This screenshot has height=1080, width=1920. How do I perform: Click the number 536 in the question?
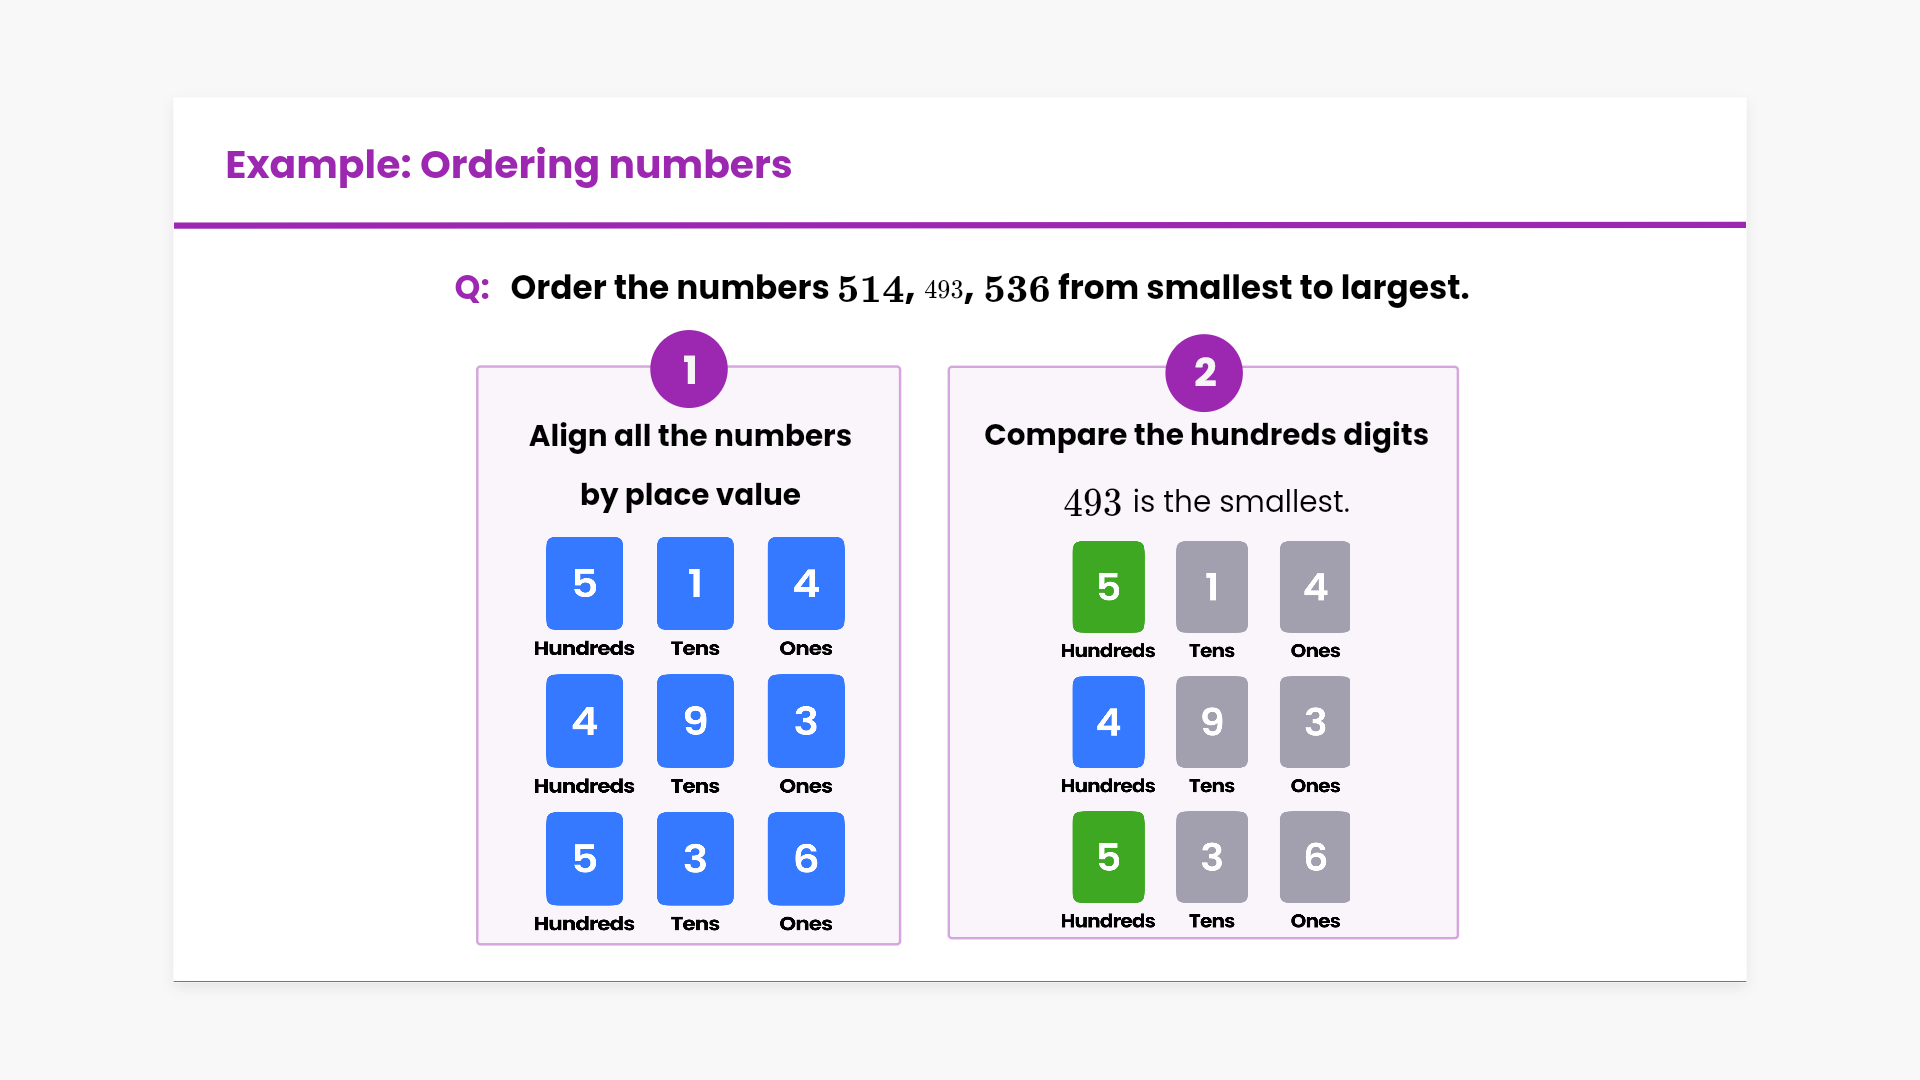pyautogui.click(x=1016, y=289)
